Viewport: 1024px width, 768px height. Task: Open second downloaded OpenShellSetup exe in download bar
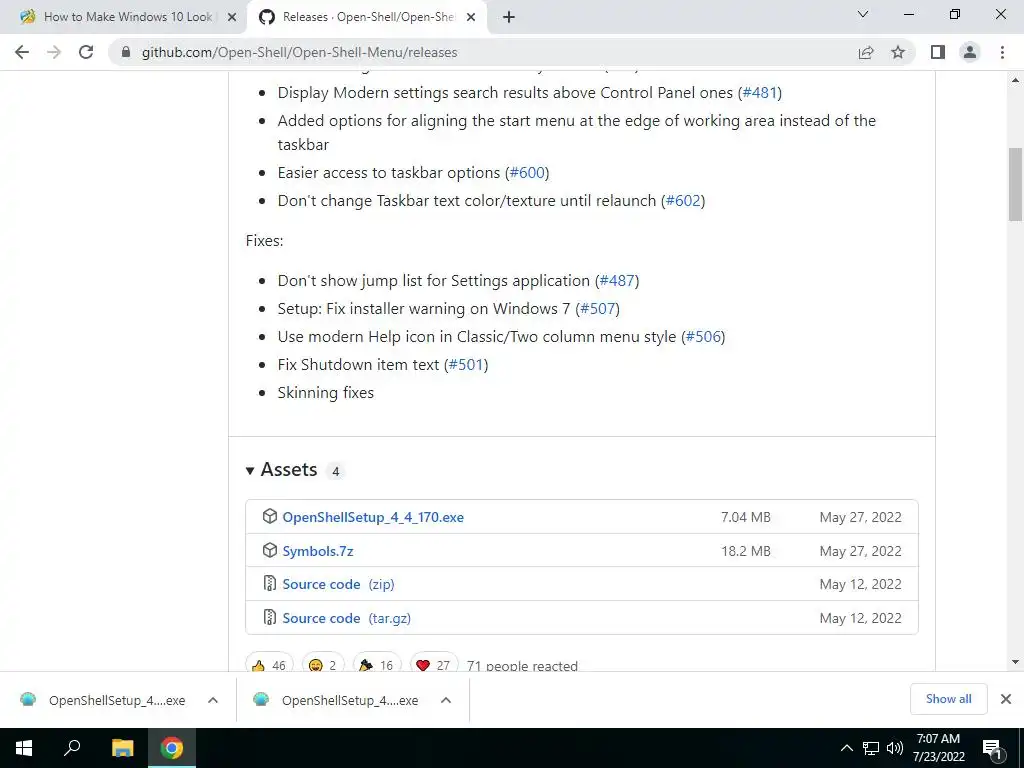[x=336, y=700]
